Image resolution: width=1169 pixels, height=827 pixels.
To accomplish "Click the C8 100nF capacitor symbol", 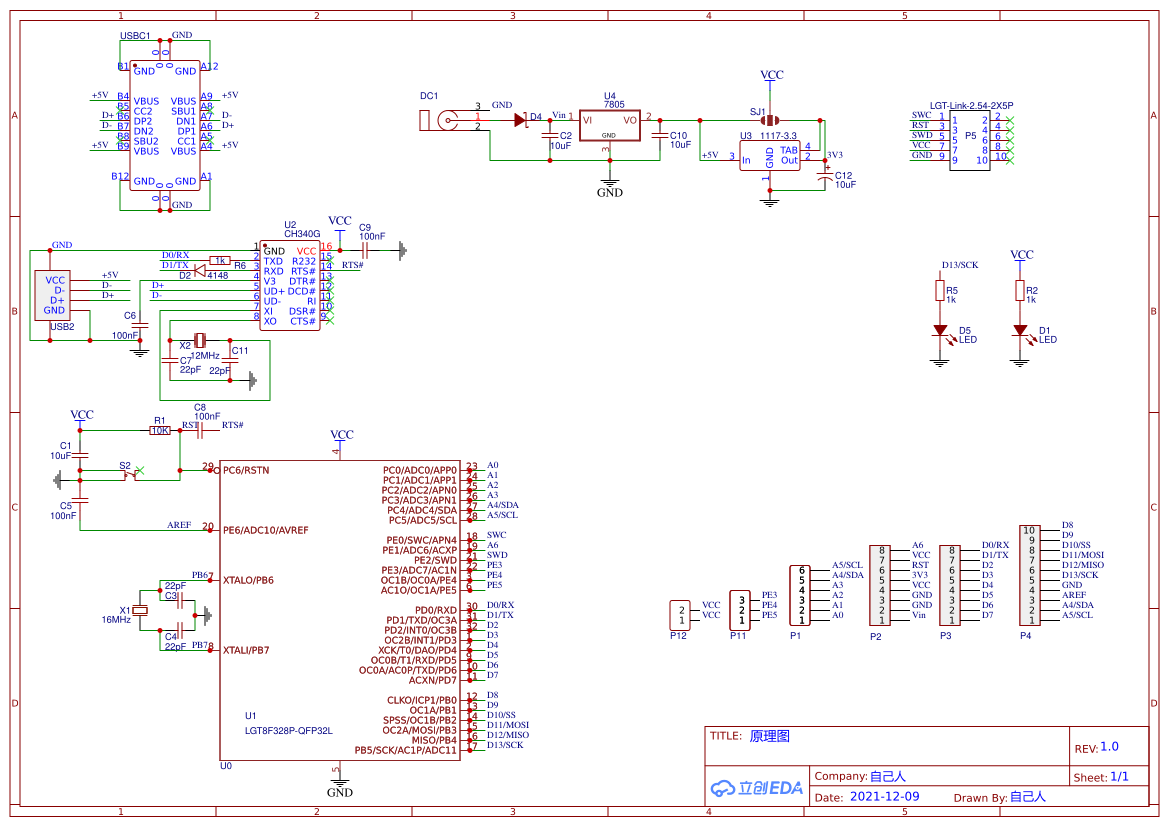I will click(x=200, y=430).
